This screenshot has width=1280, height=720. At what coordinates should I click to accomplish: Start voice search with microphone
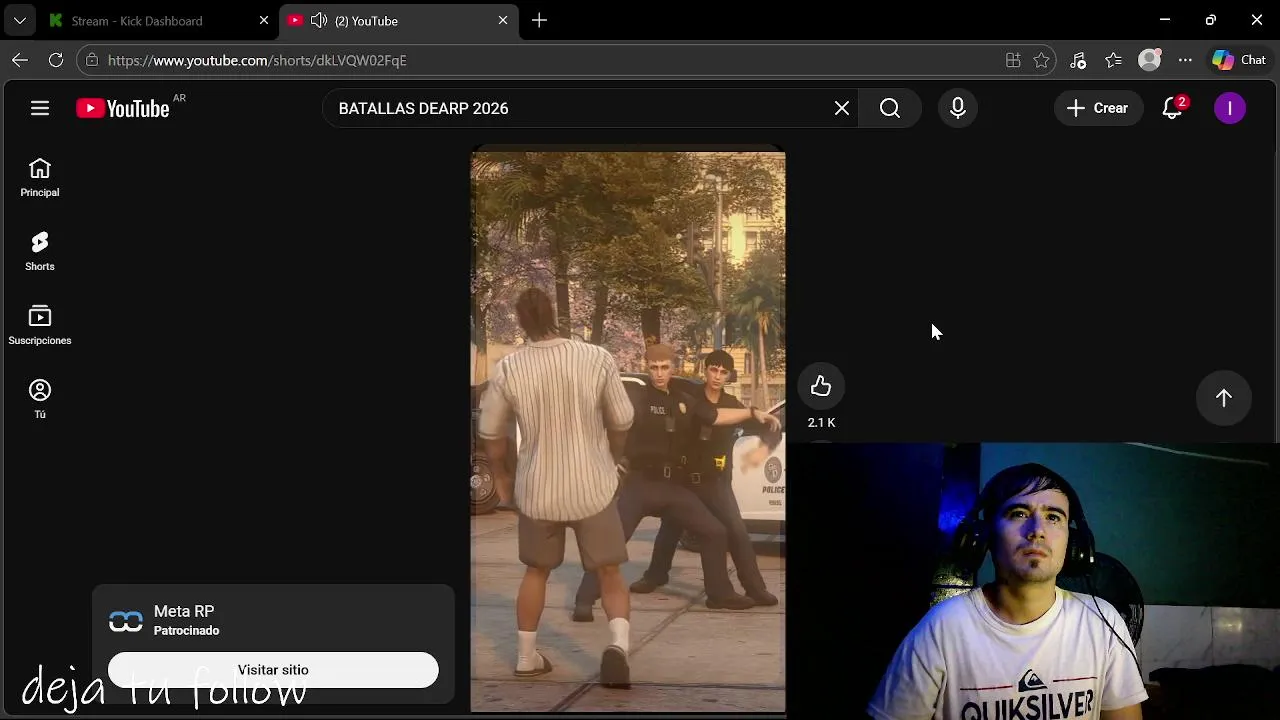[x=958, y=108]
